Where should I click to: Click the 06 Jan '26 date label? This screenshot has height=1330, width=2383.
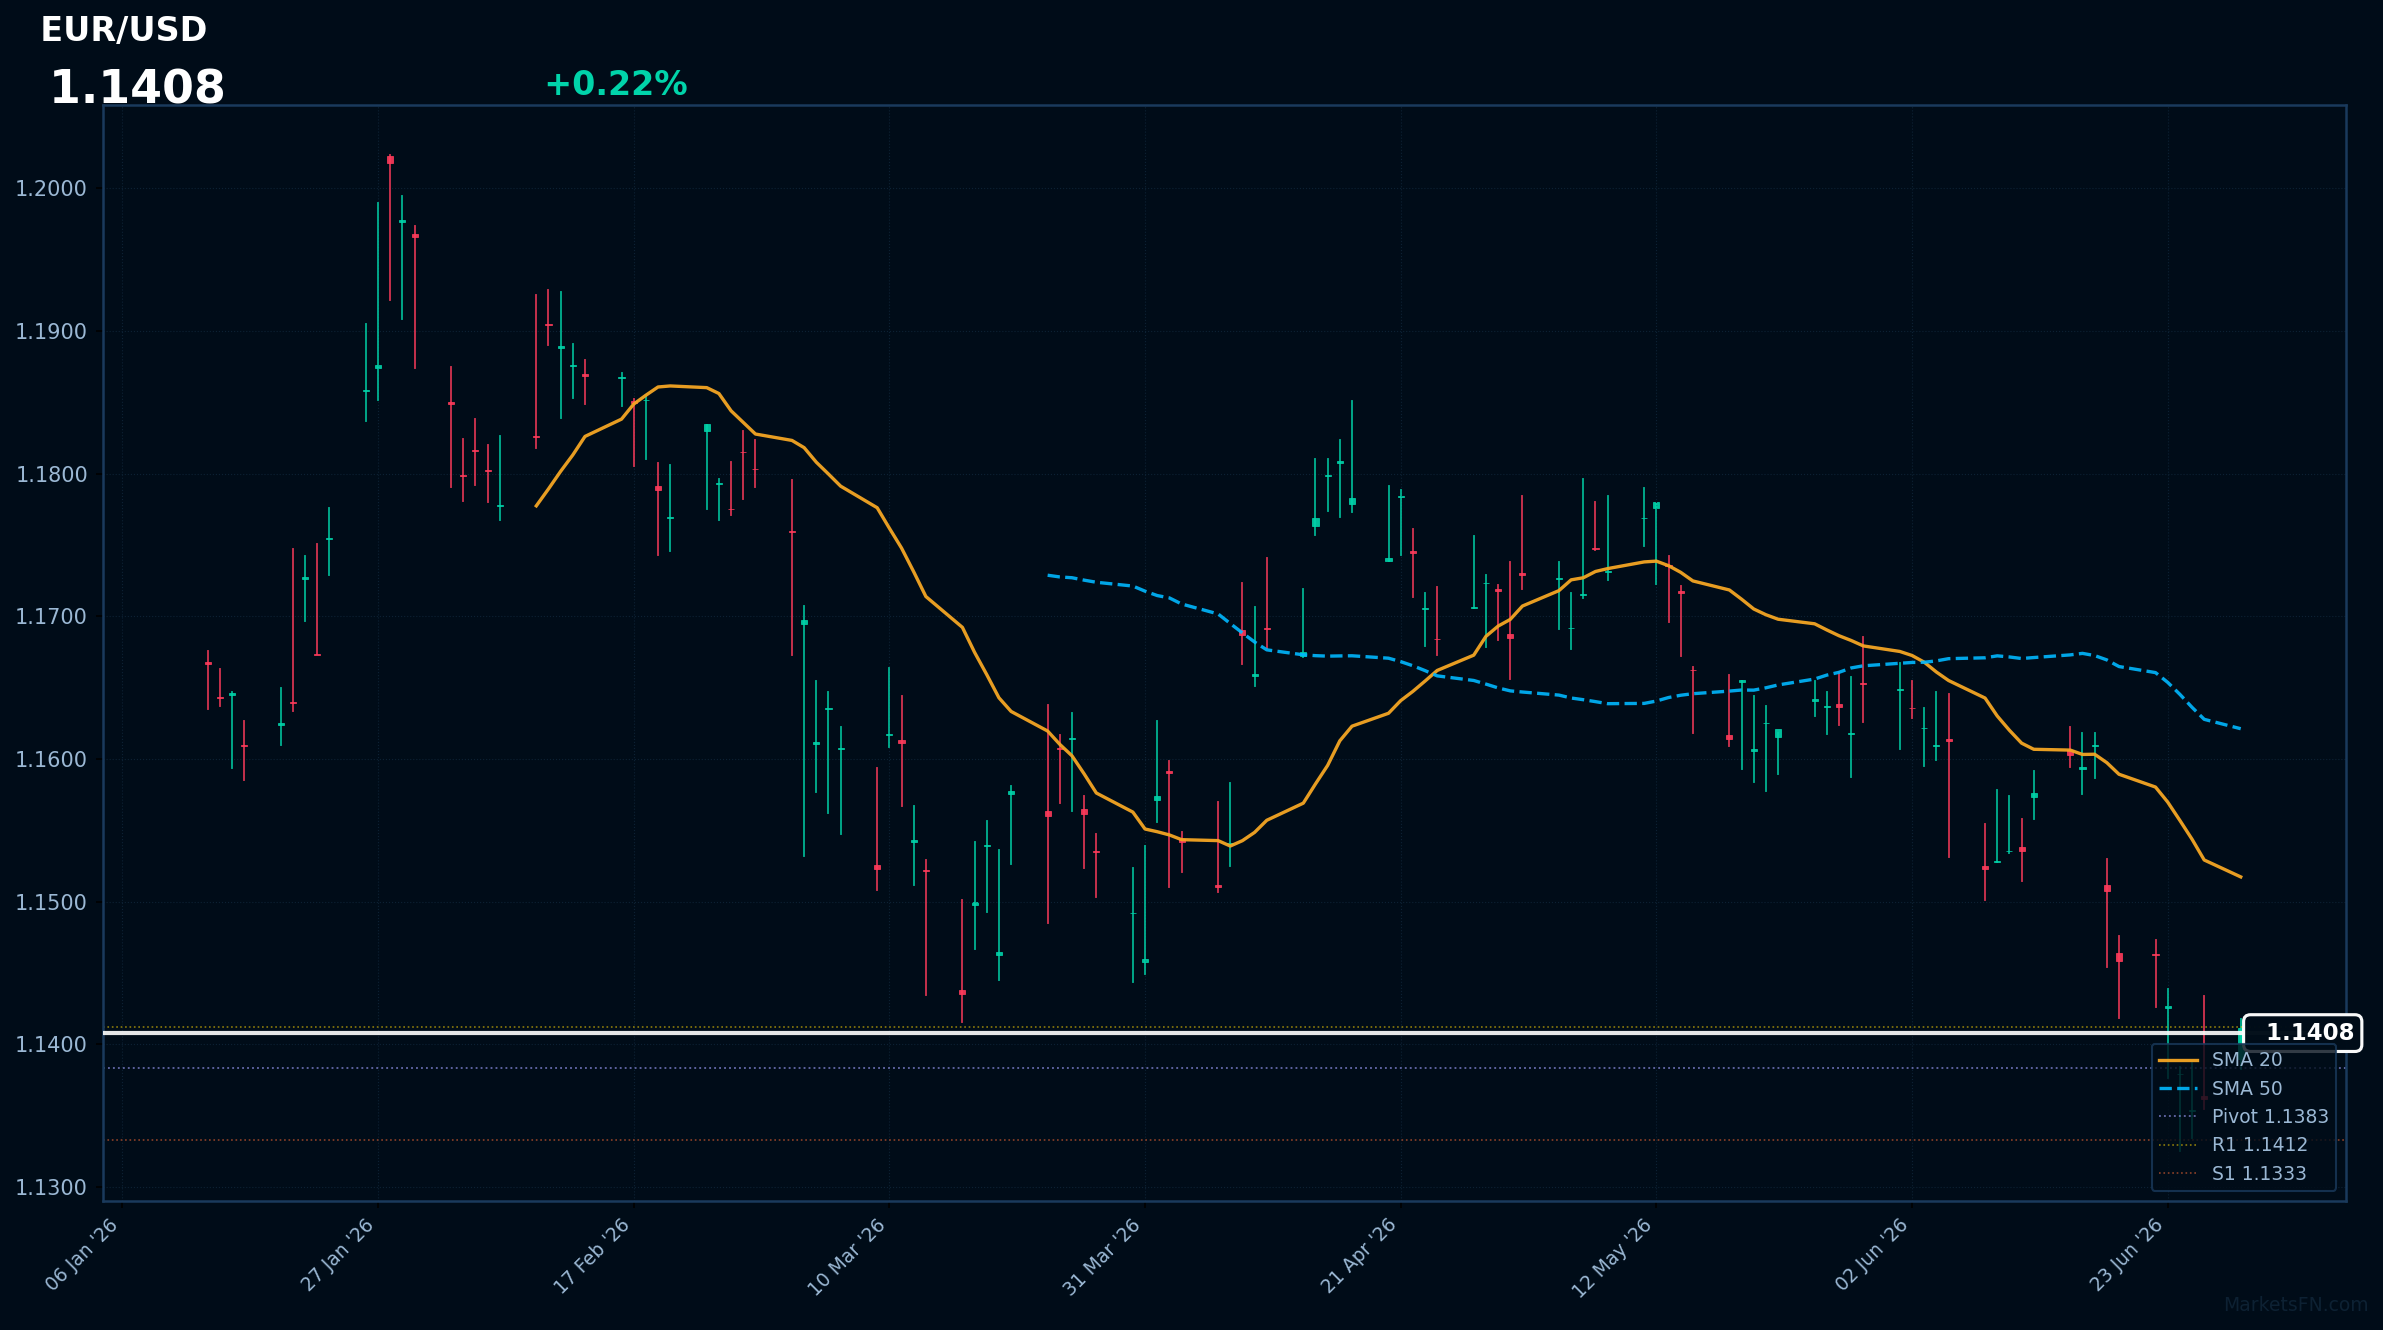pyautogui.click(x=82, y=1254)
